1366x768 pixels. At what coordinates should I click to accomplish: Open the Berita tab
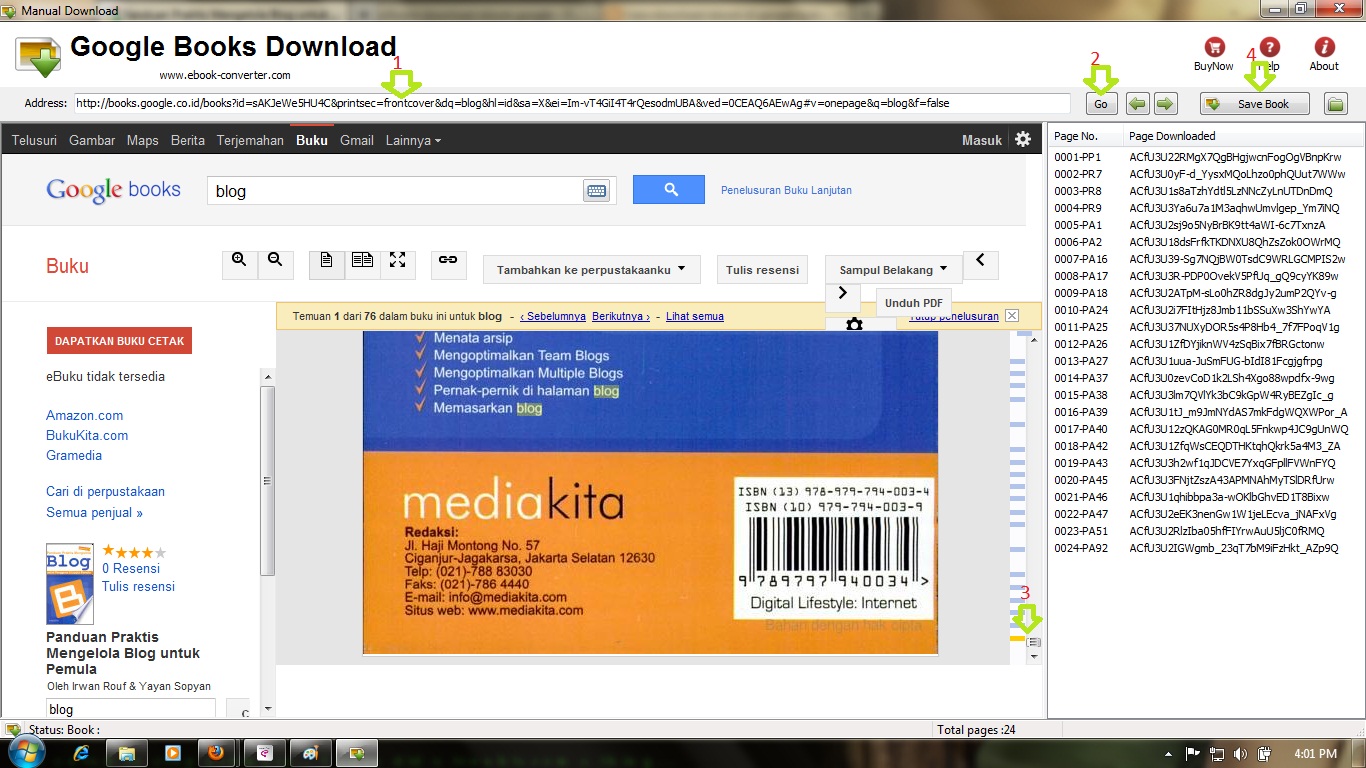tap(188, 140)
